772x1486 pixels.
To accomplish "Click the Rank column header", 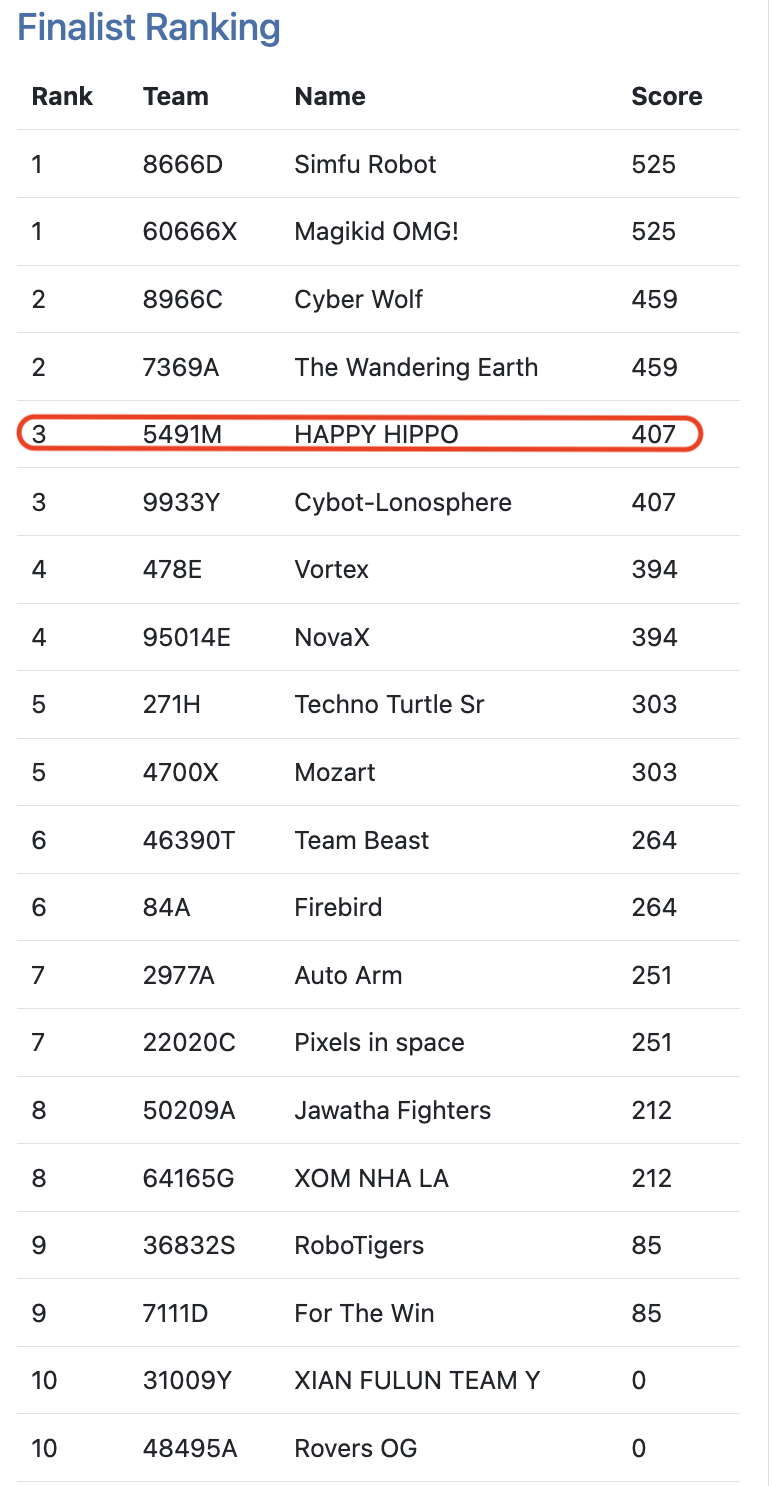I will point(62,97).
